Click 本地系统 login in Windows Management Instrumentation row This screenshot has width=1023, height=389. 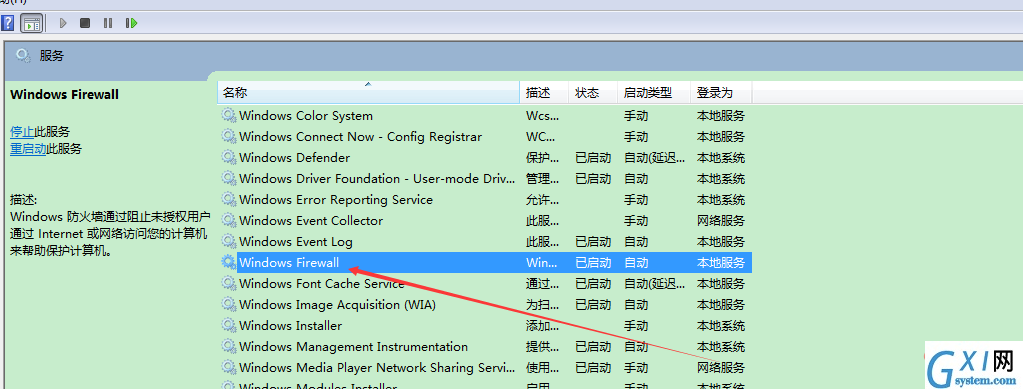coord(721,346)
